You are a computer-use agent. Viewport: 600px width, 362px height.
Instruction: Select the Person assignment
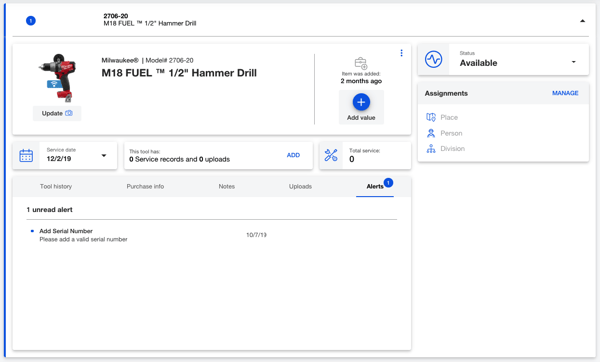coord(451,133)
